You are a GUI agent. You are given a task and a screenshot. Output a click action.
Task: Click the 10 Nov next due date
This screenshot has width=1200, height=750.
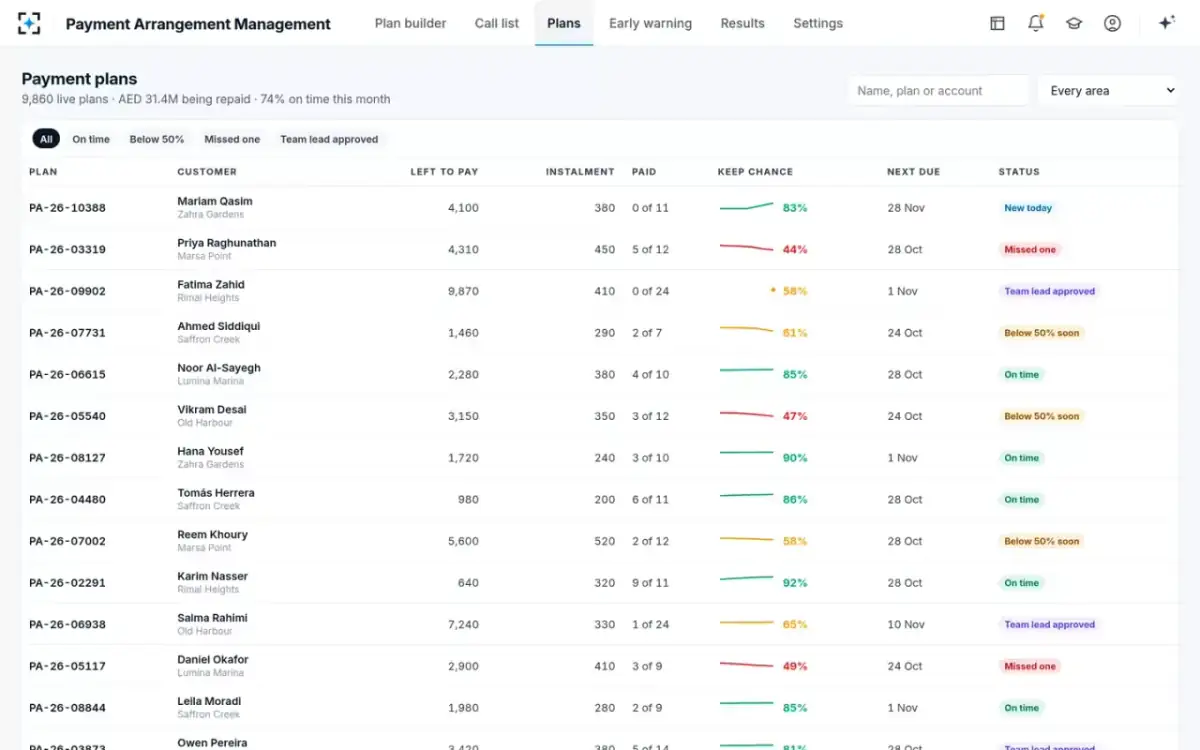pos(906,625)
